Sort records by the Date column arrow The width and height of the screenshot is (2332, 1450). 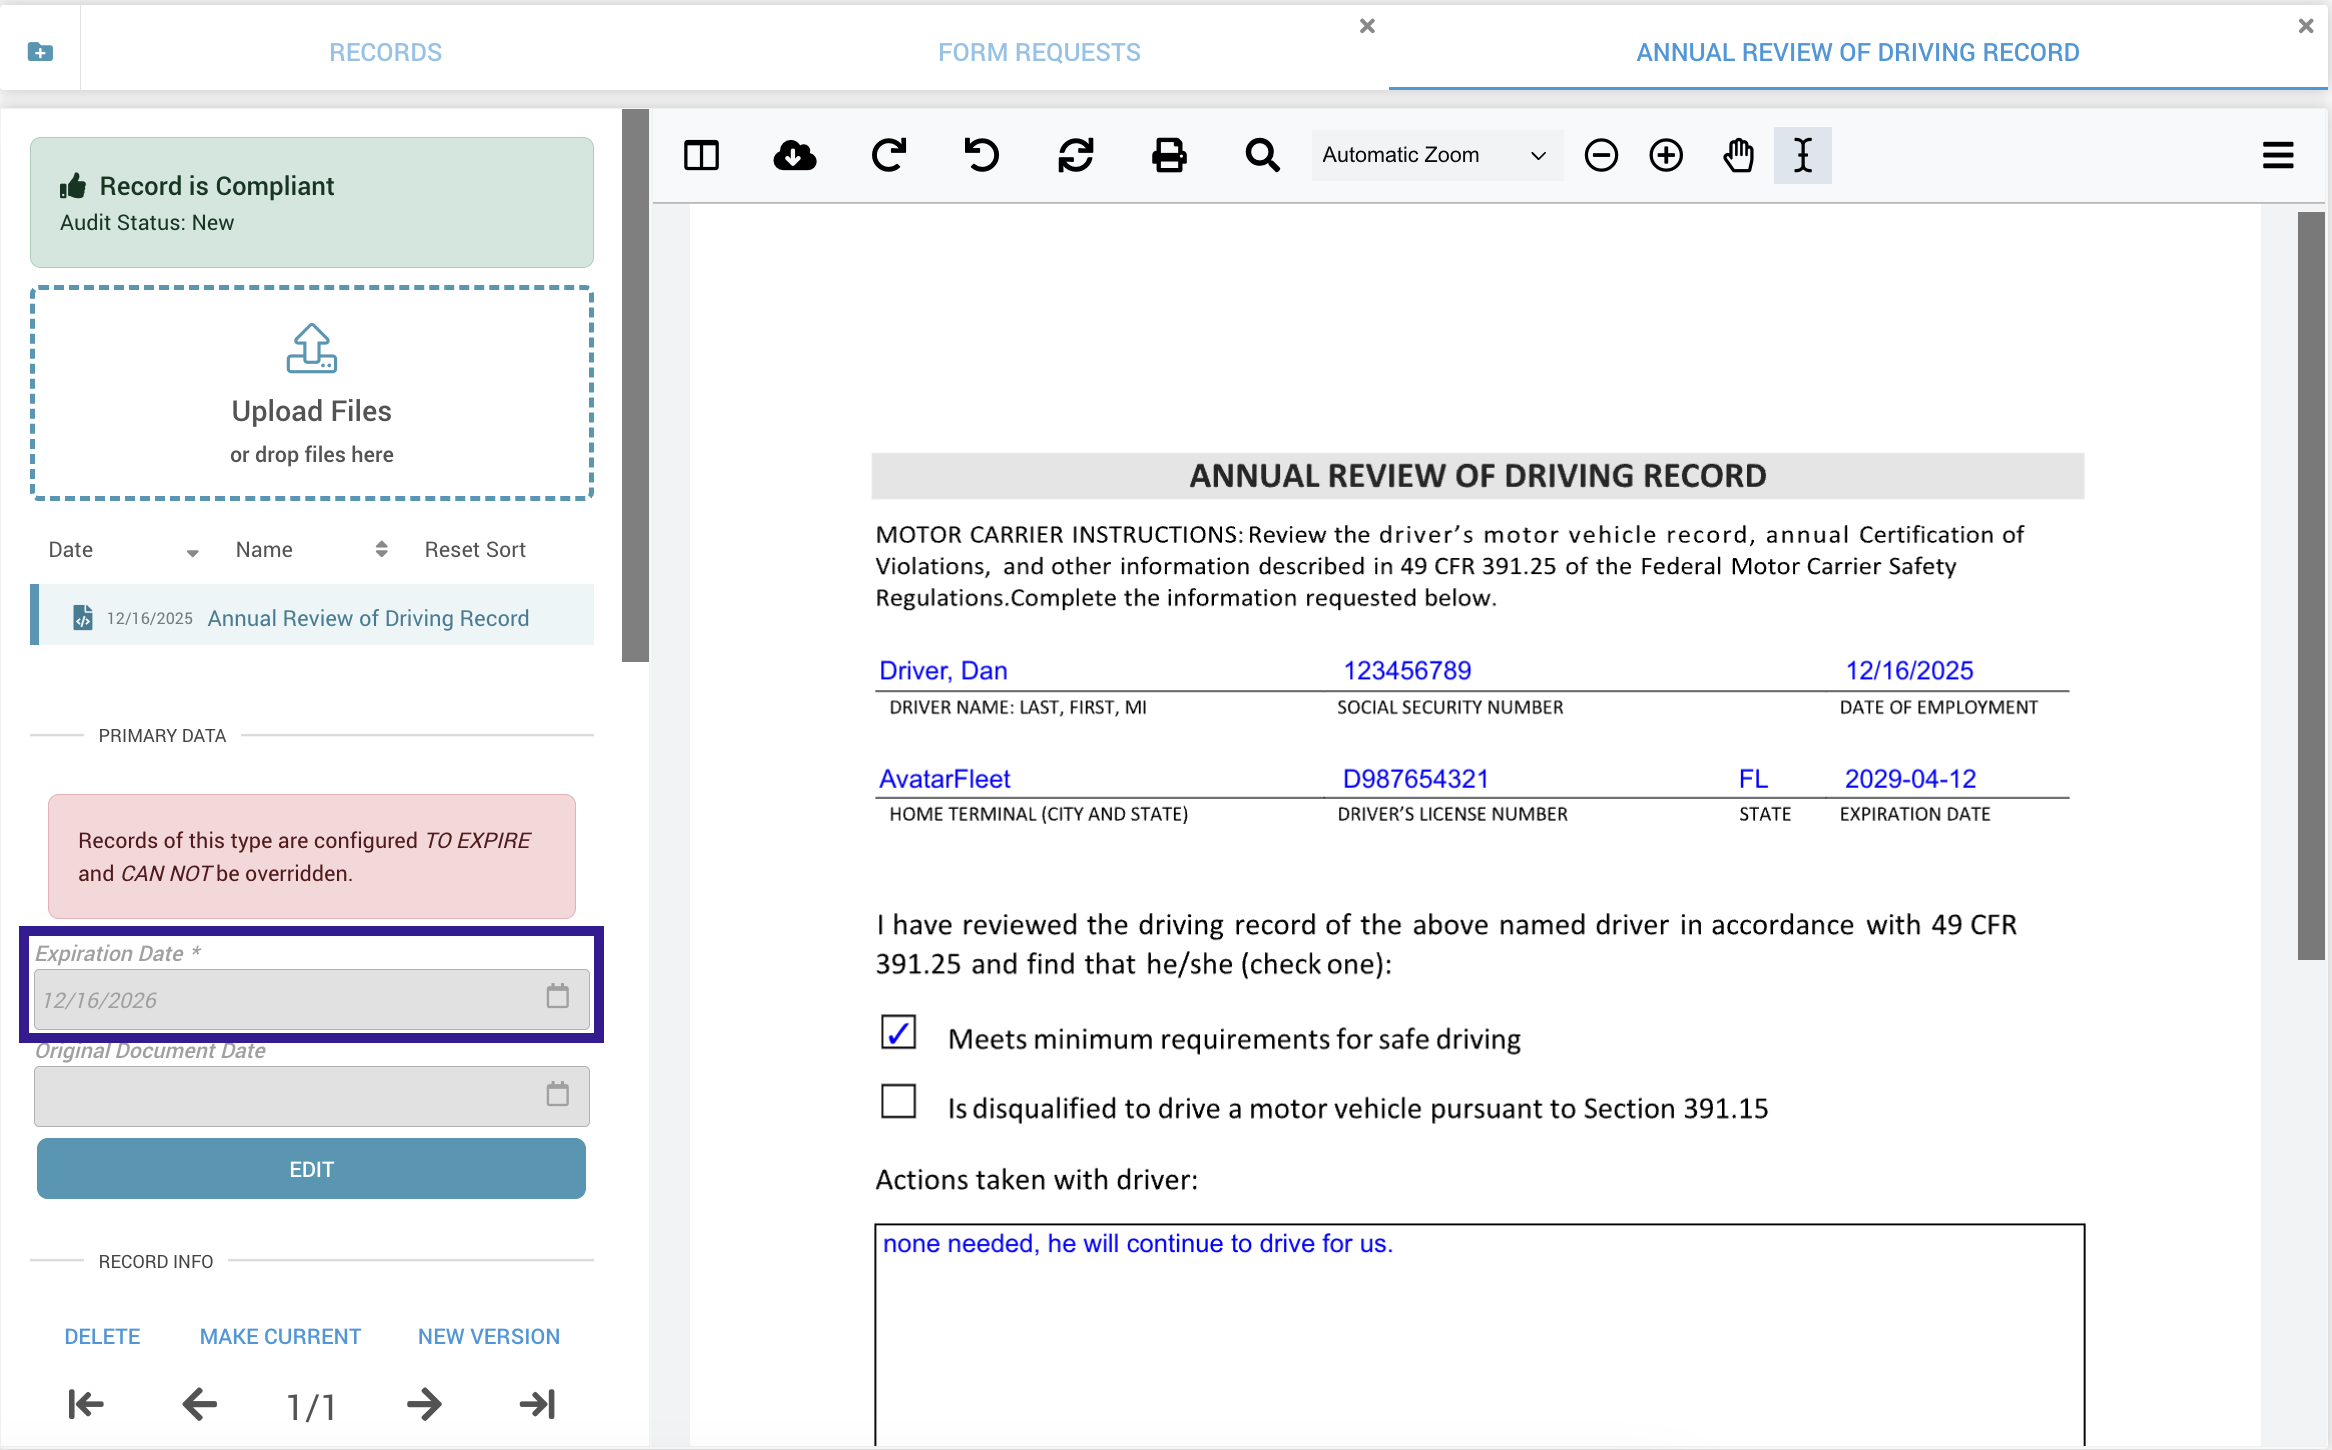[192, 551]
